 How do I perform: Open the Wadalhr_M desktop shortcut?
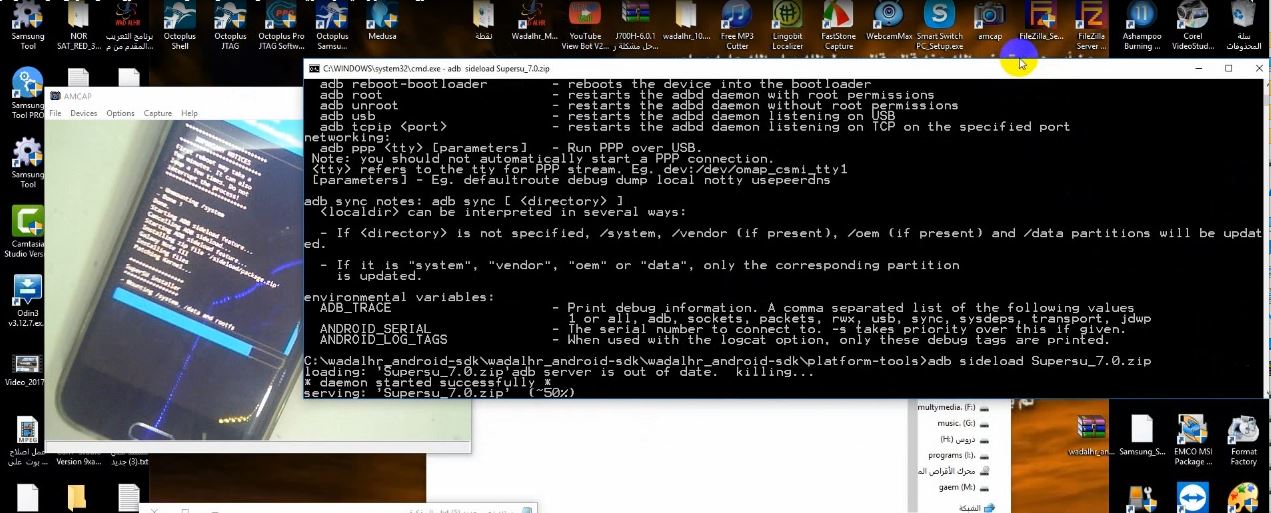(x=534, y=22)
